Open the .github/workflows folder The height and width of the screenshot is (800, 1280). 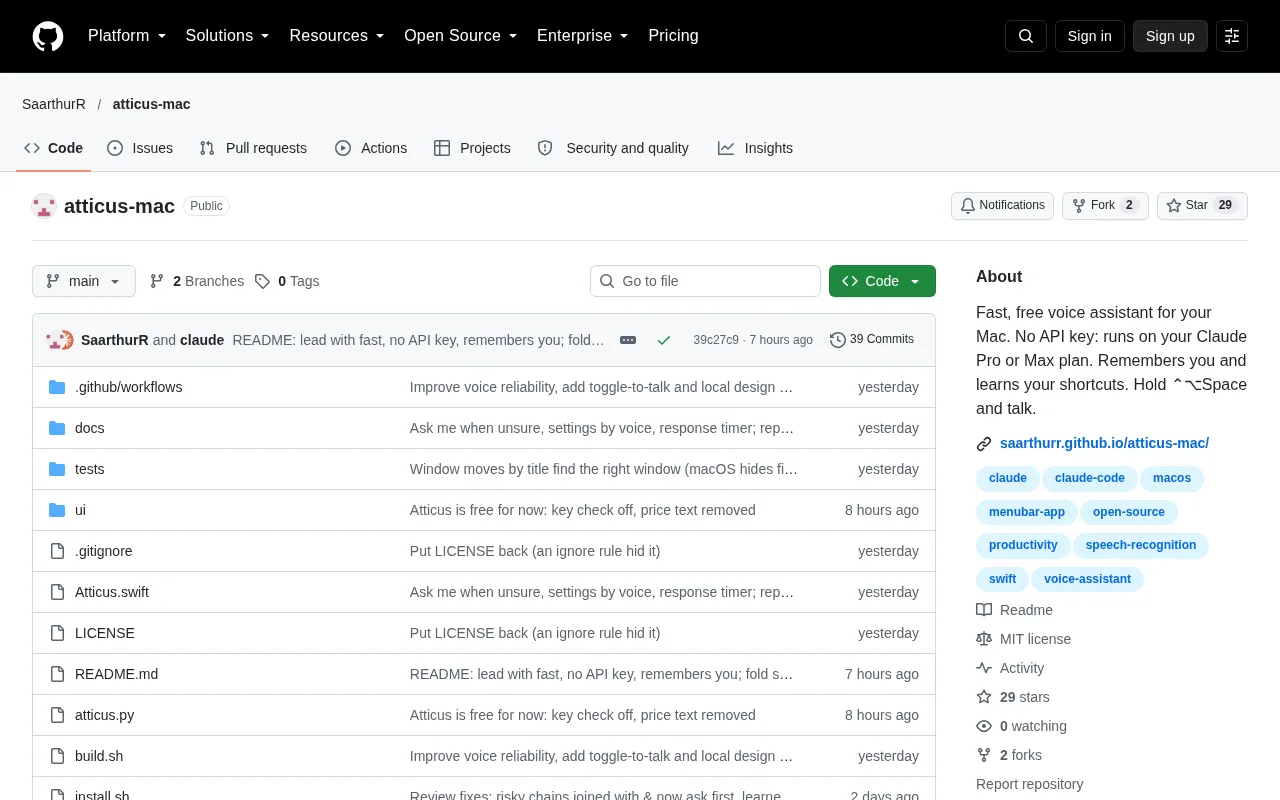[128, 387]
